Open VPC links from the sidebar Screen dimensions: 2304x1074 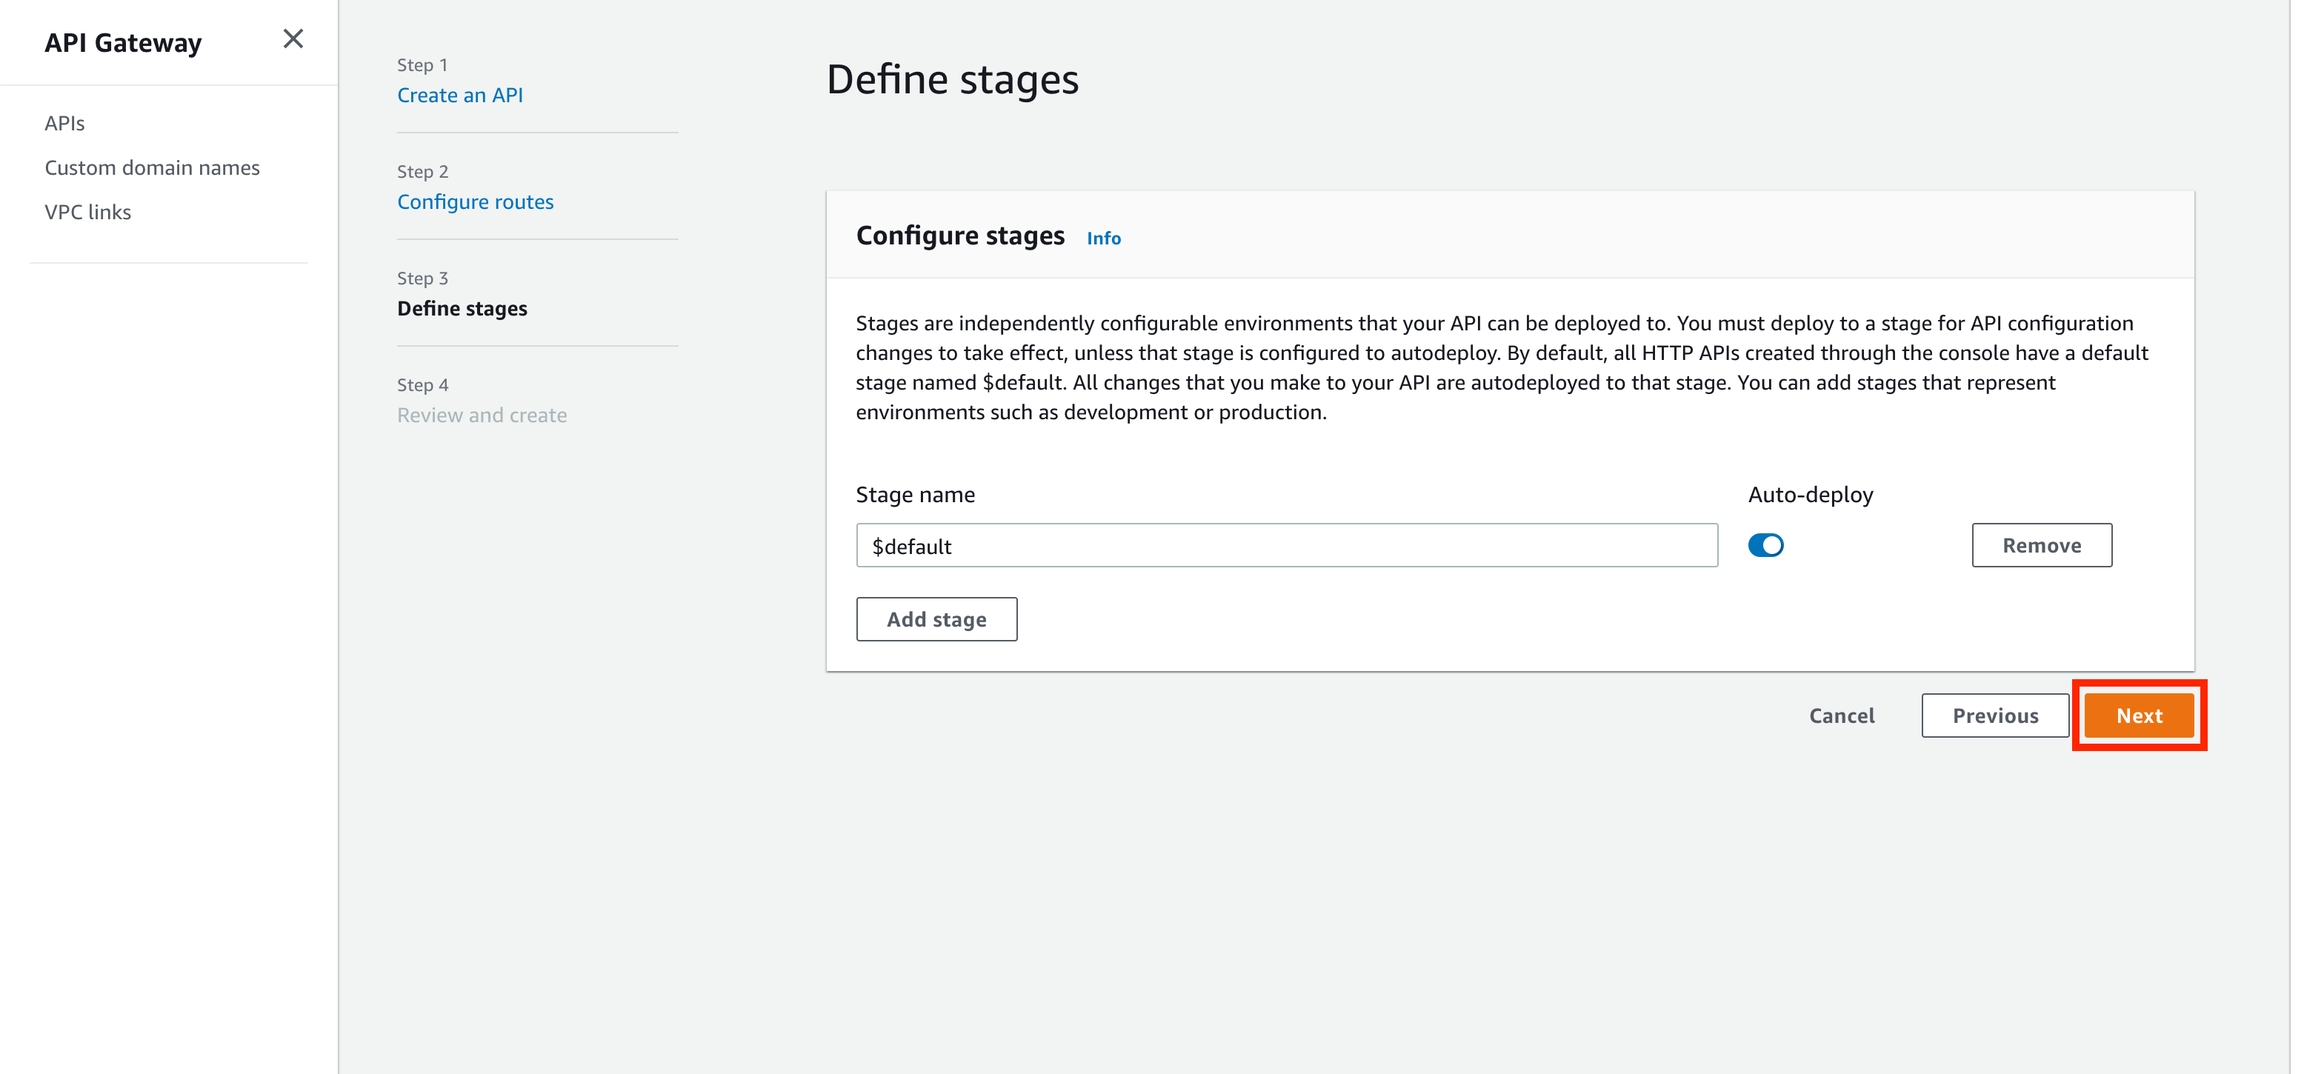[88, 212]
